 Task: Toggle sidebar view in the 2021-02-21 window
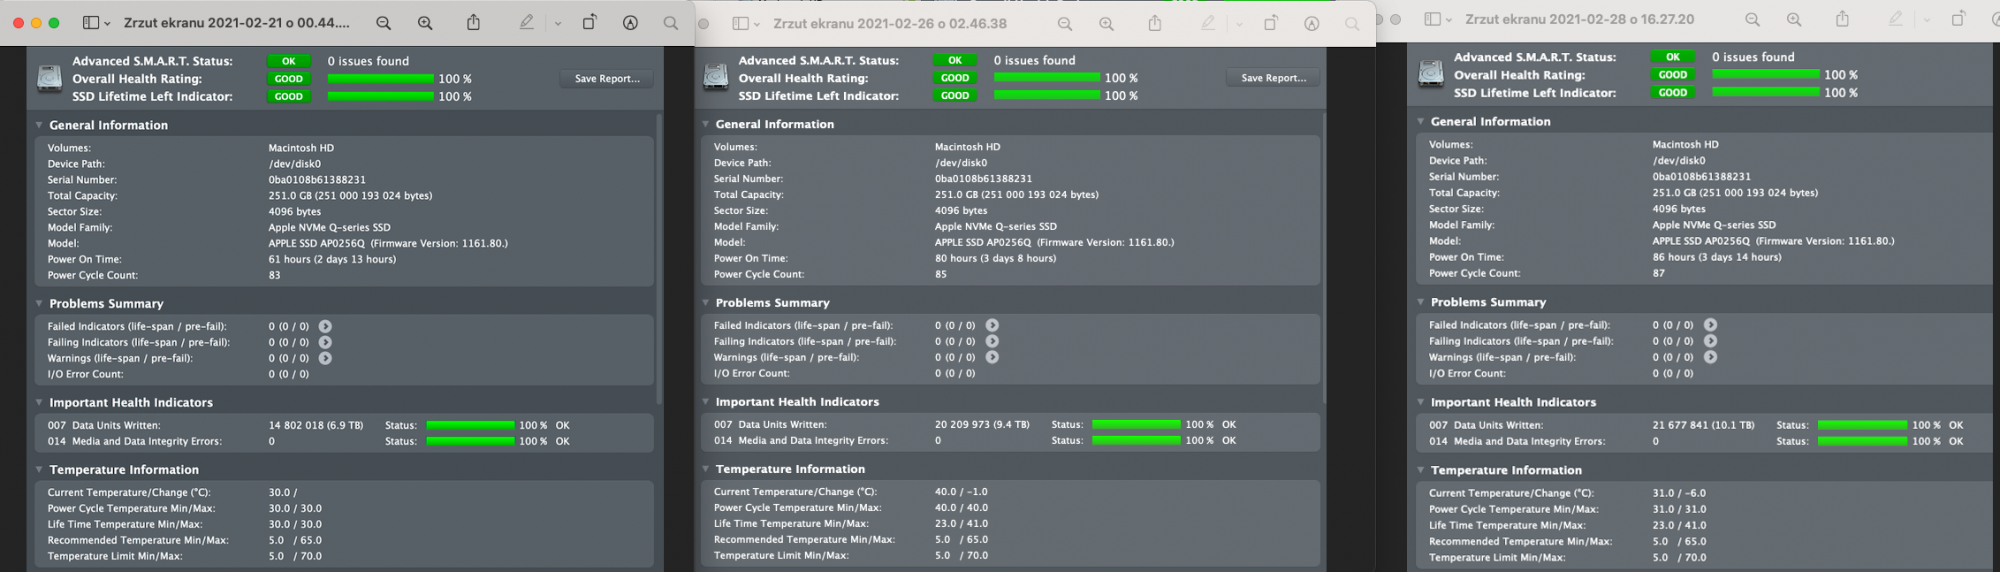point(91,22)
